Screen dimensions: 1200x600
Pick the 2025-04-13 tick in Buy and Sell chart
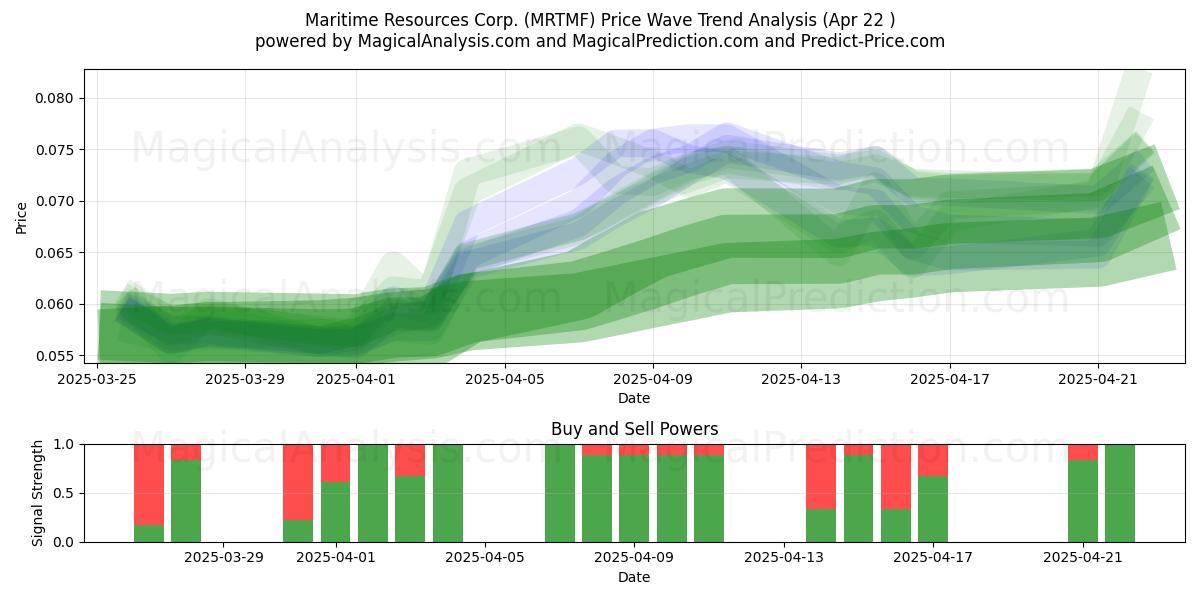[x=784, y=558]
